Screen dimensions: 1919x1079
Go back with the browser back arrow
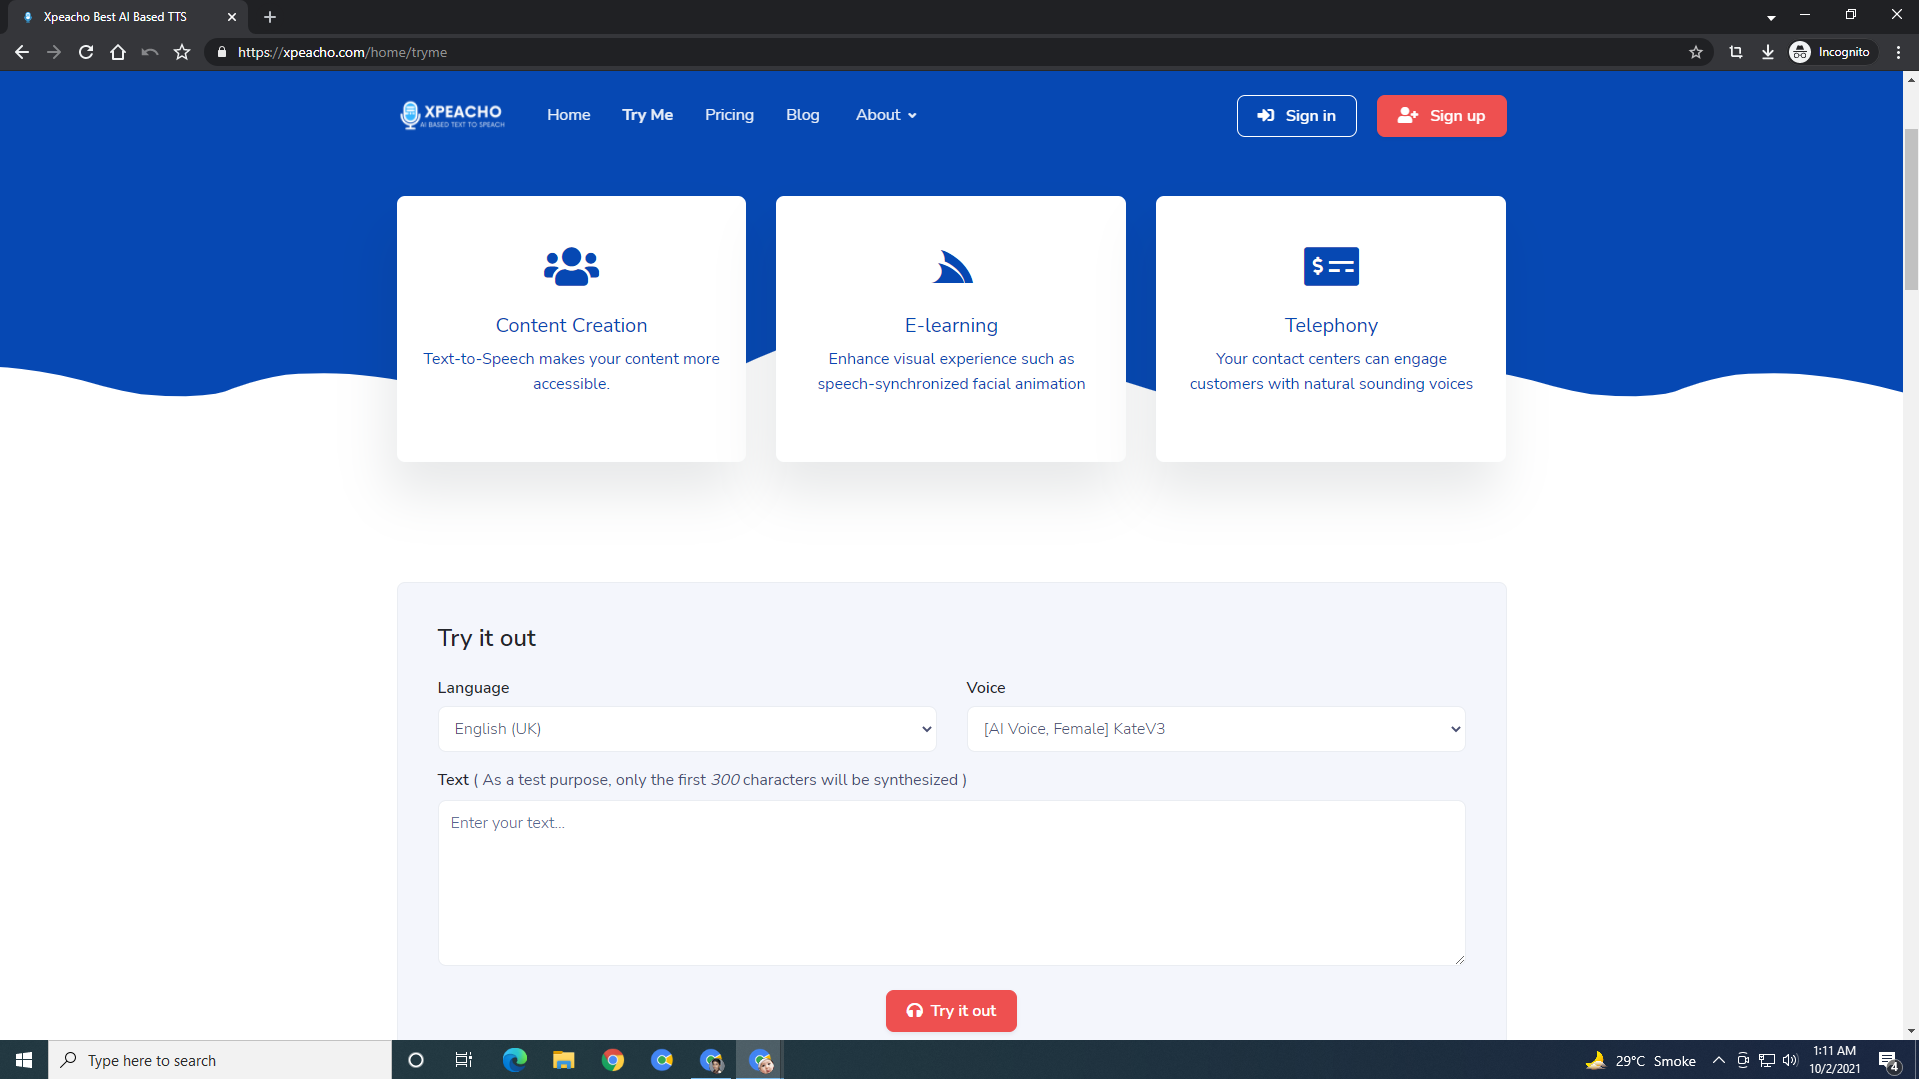pos(22,52)
